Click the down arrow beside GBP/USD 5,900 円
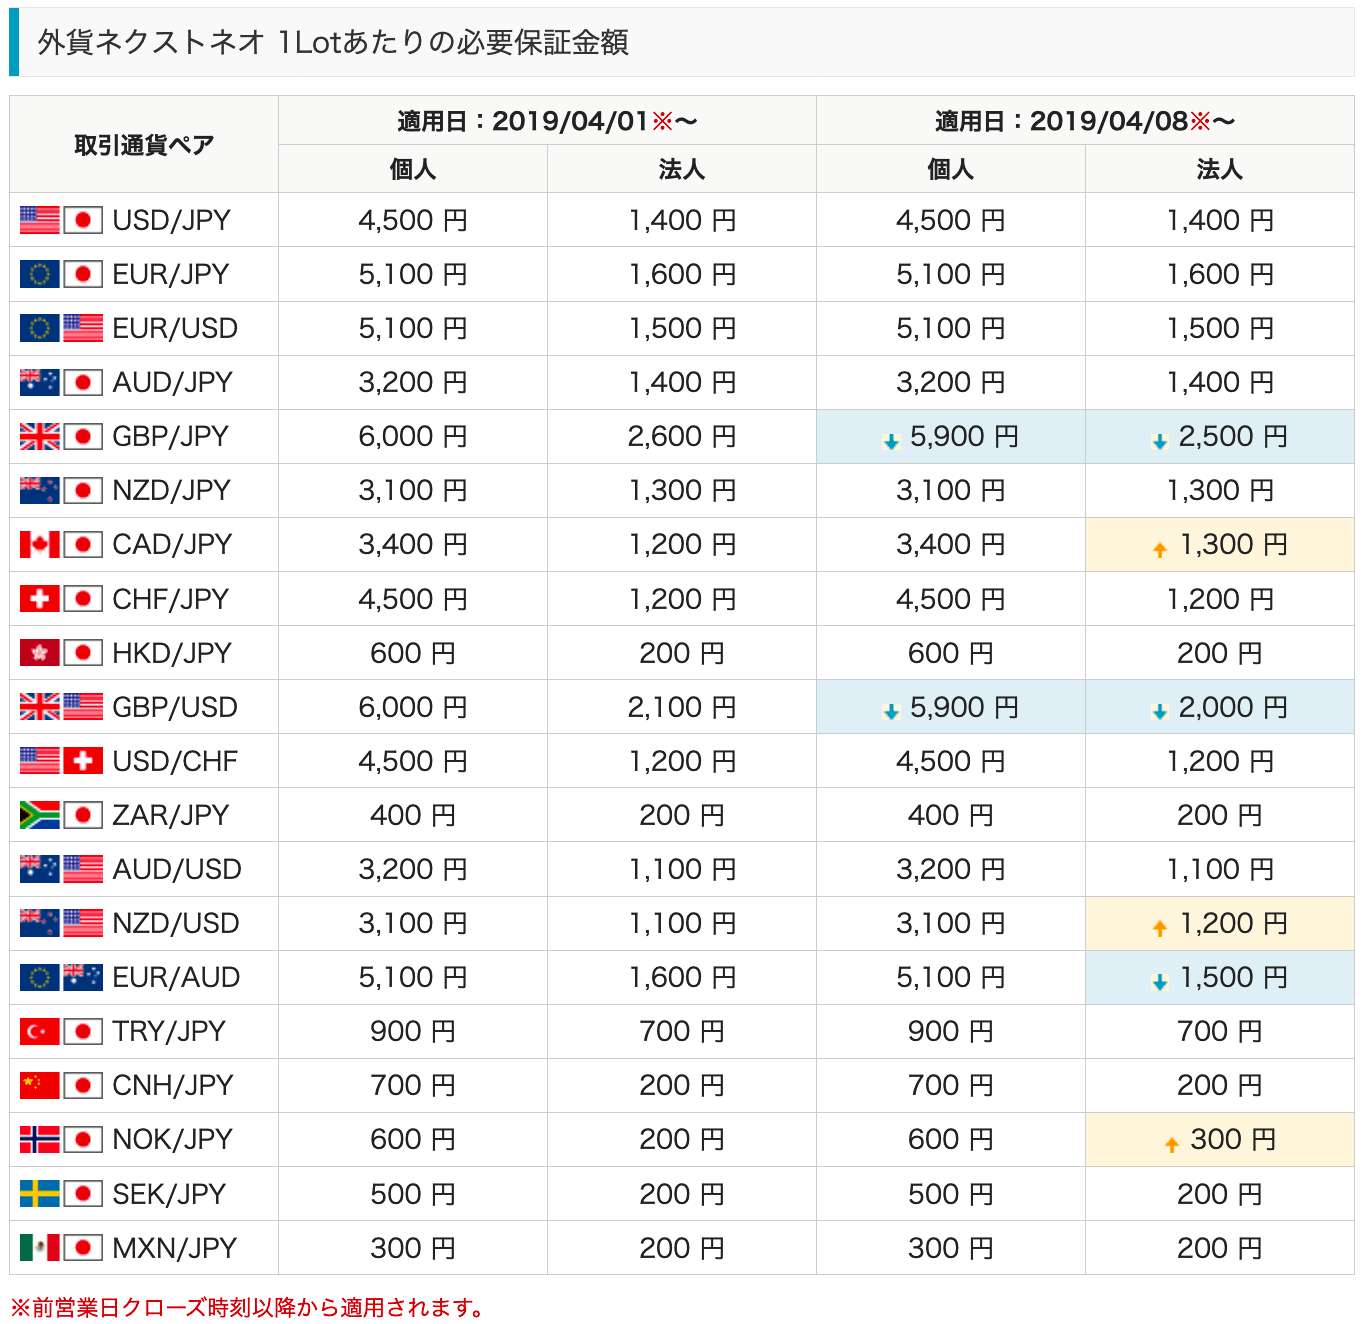The height and width of the screenshot is (1324, 1366). 891,712
